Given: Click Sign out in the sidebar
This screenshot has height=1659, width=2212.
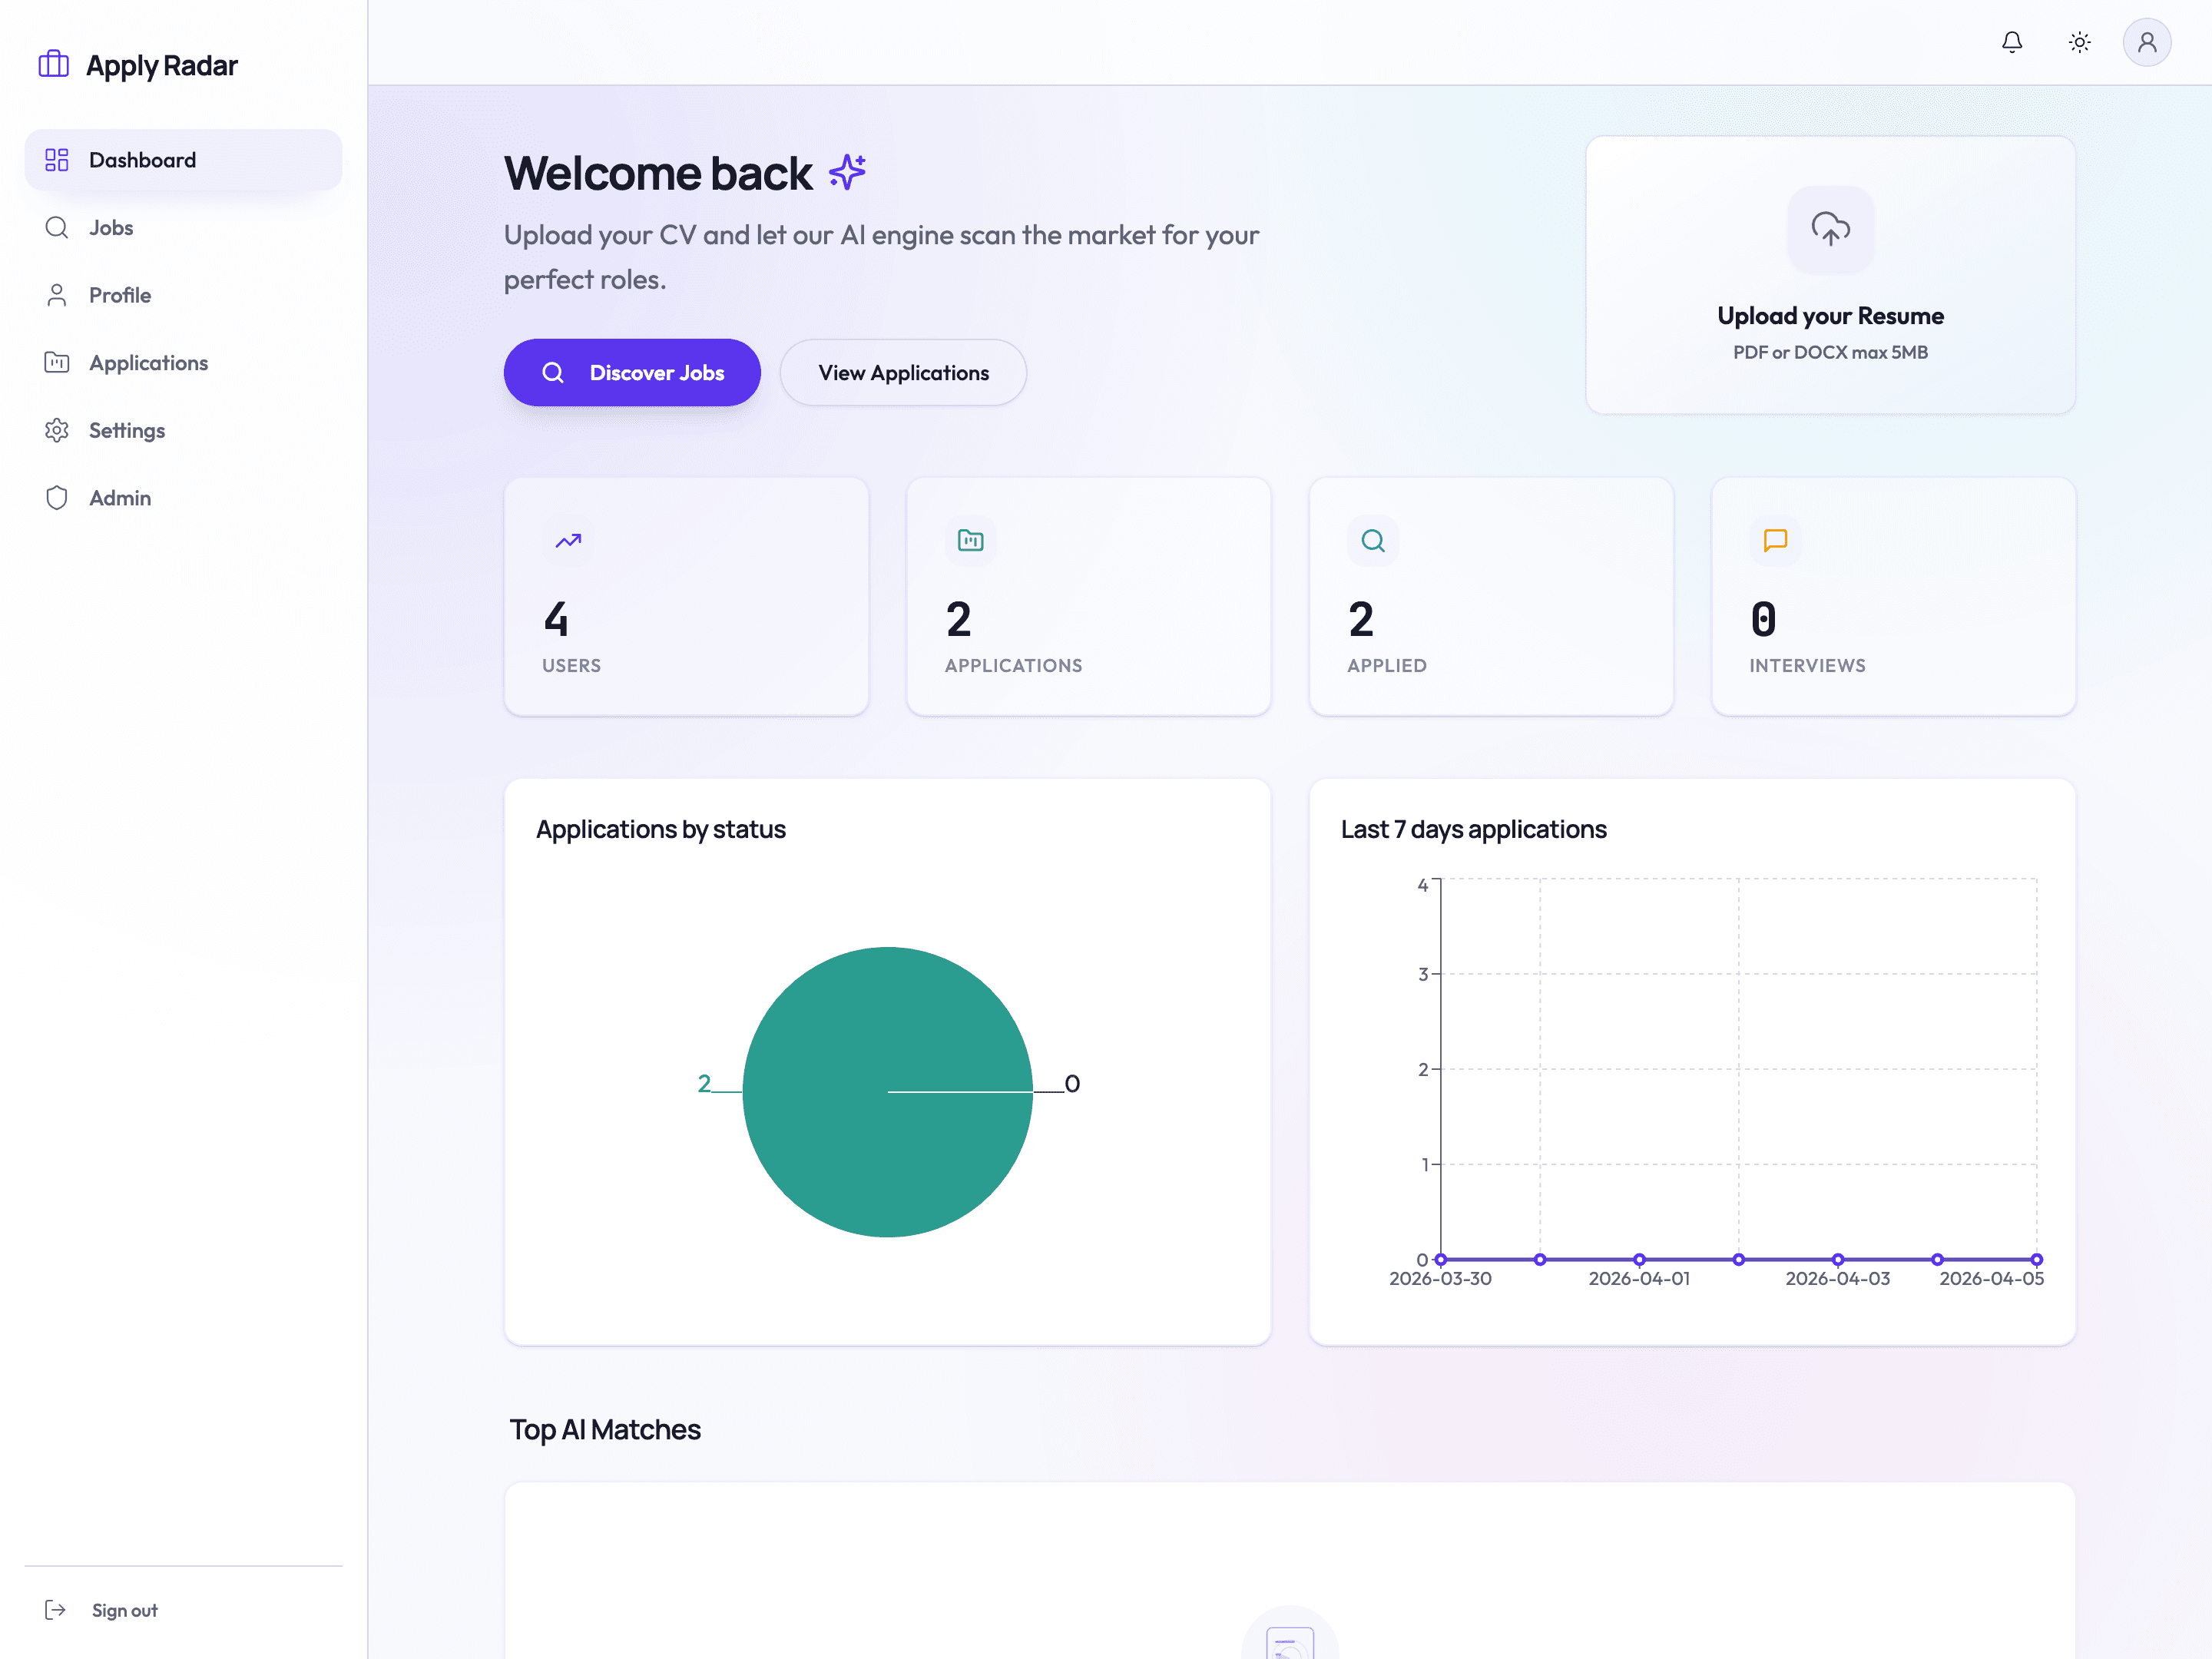Looking at the screenshot, I should 124,1610.
